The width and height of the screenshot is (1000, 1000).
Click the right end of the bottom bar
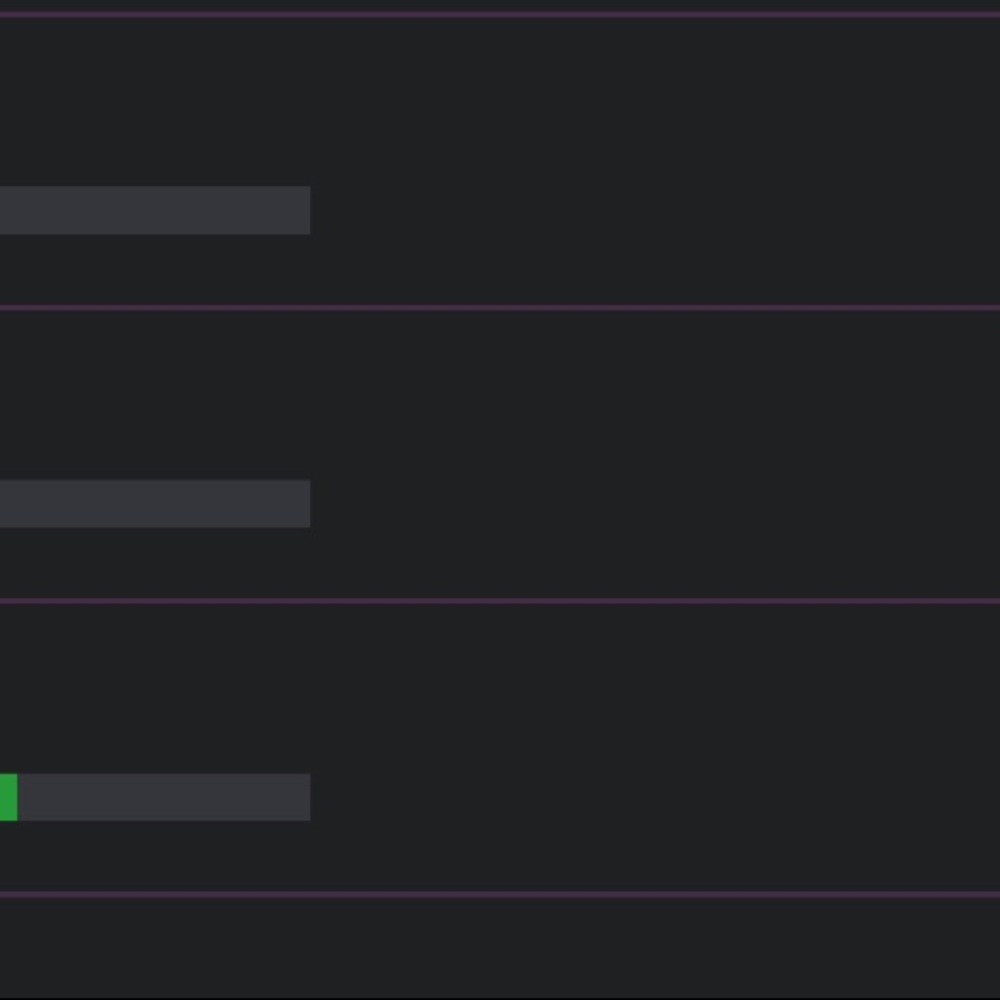point(304,797)
